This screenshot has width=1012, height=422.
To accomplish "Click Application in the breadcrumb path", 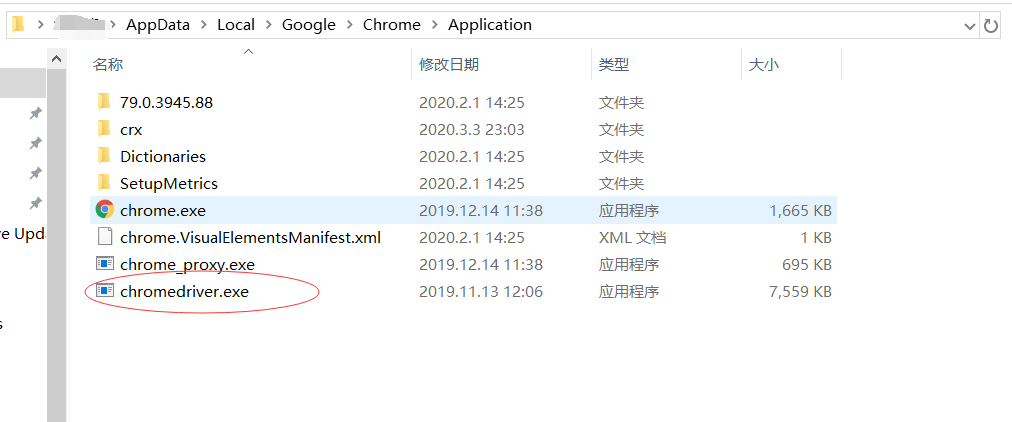I will tap(490, 25).
